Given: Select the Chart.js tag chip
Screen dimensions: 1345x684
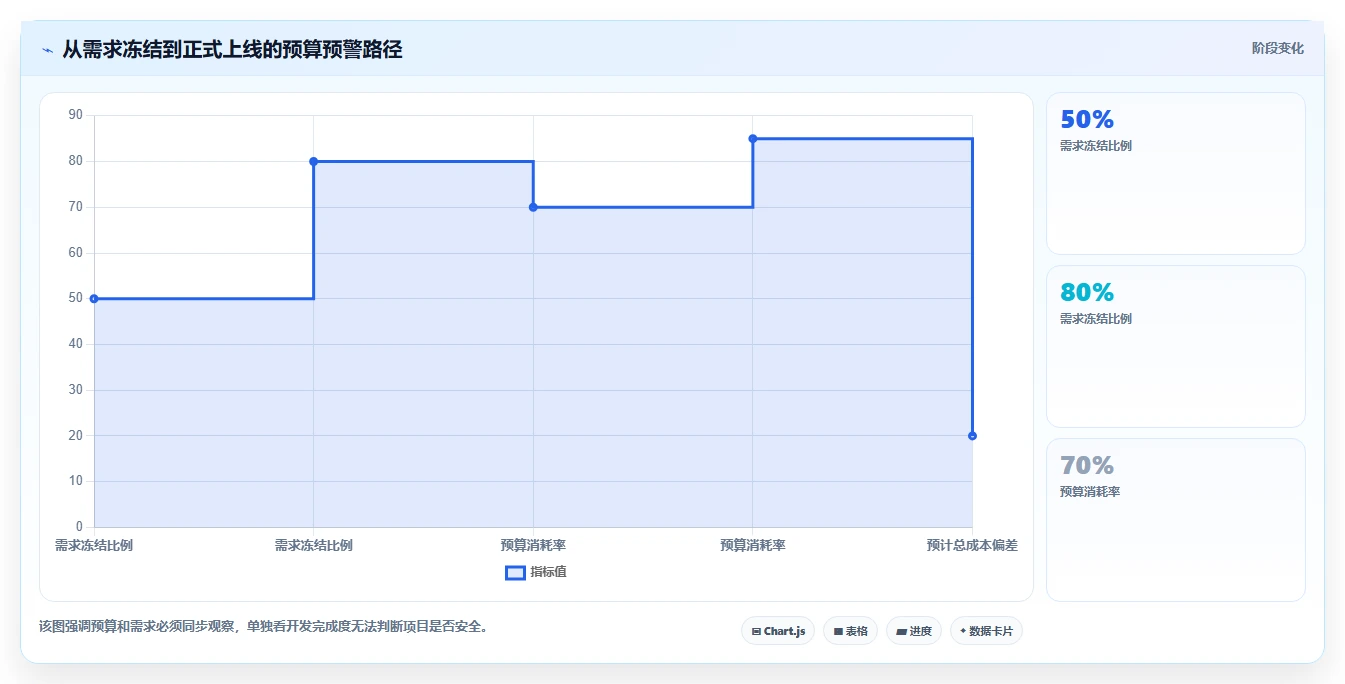Looking at the screenshot, I should point(777,631).
